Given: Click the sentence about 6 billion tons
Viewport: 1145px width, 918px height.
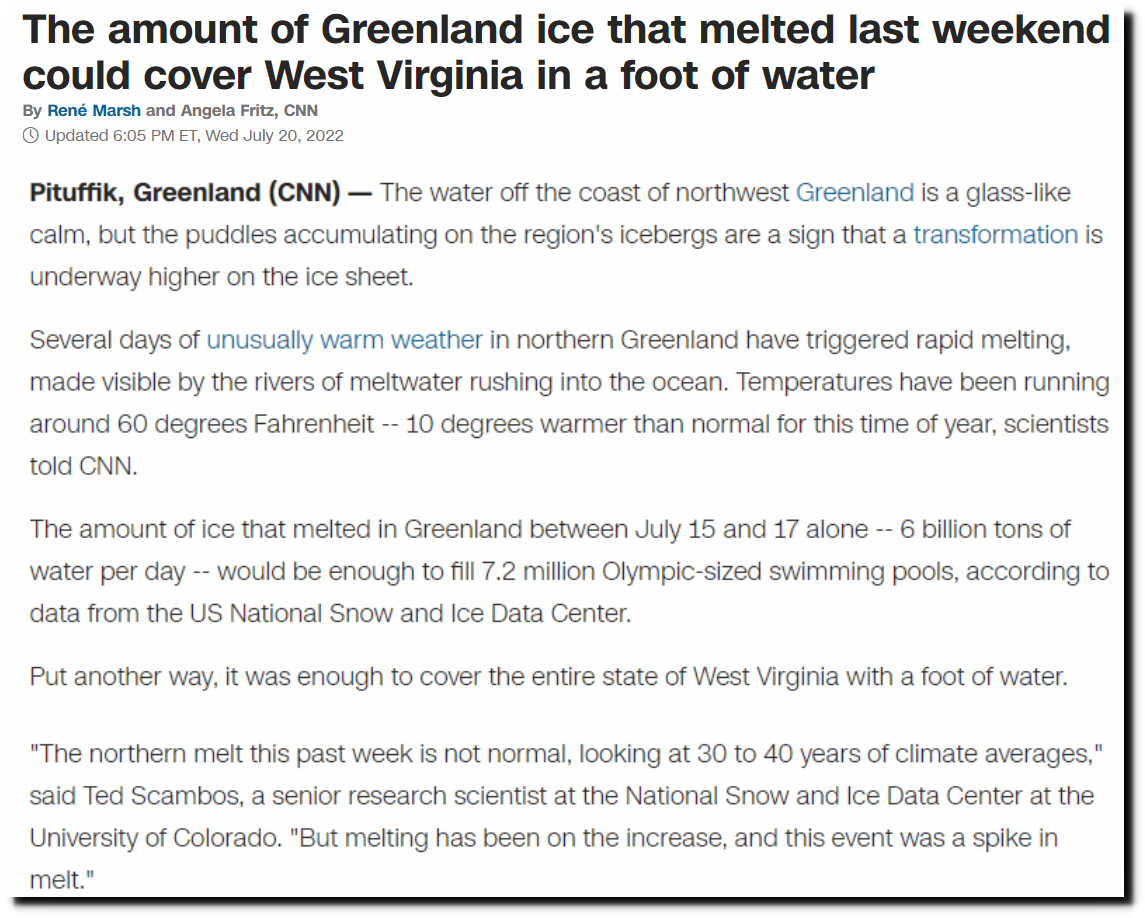Looking at the screenshot, I should click(570, 571).
